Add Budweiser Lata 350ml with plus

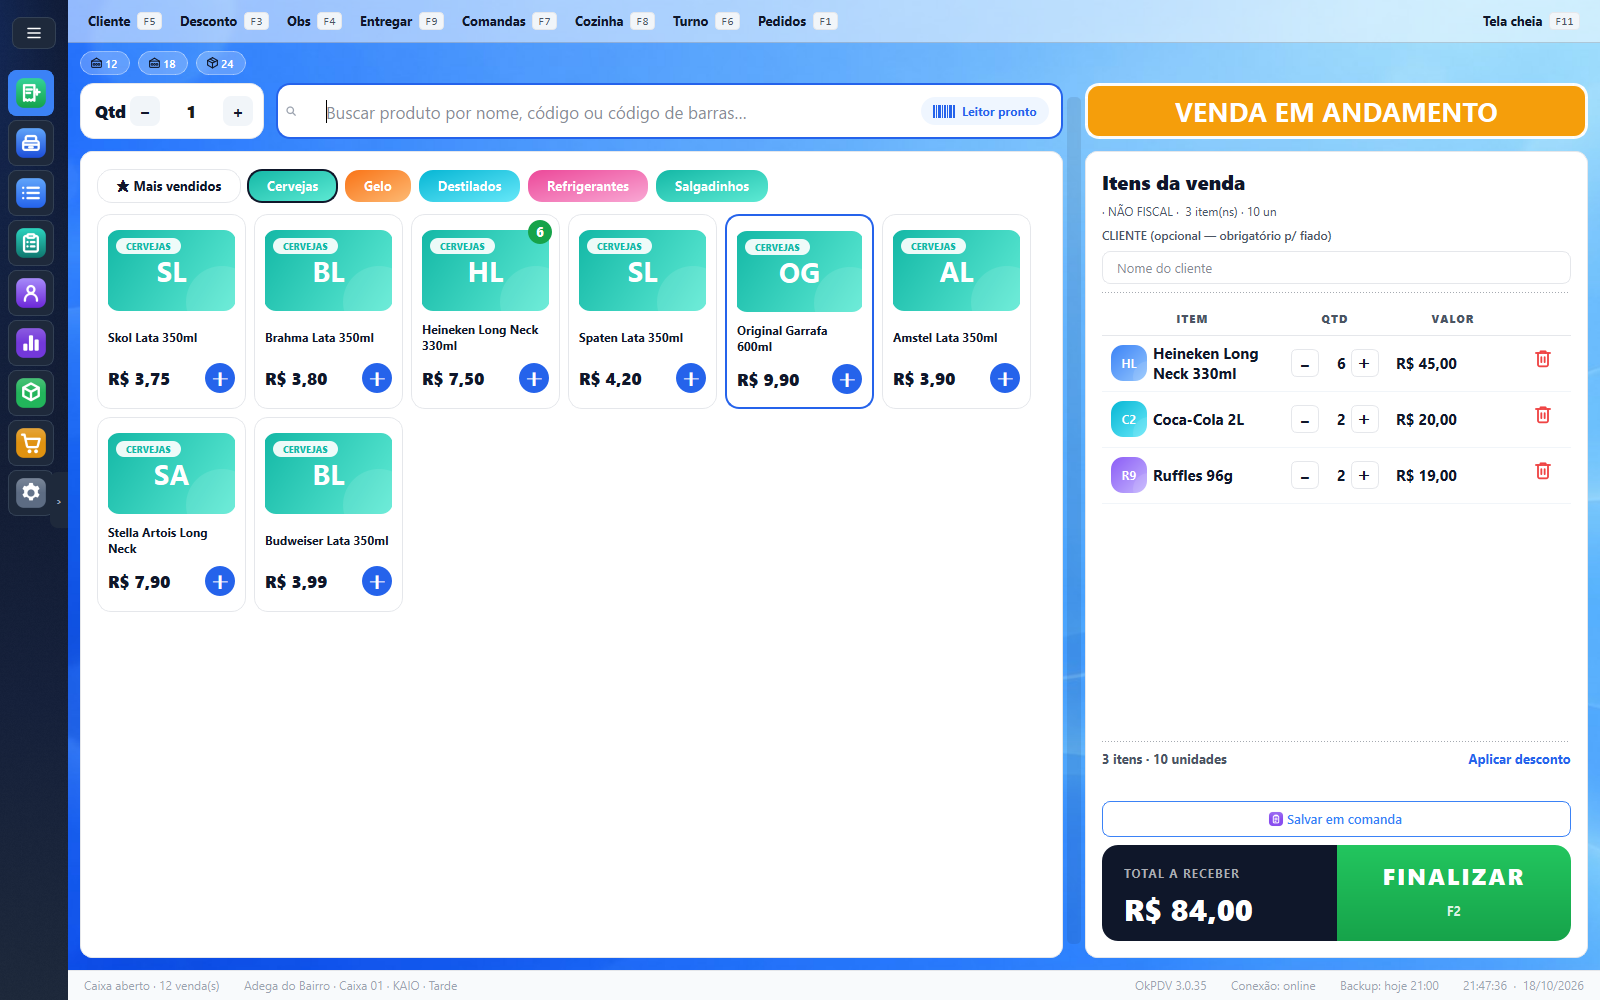click(377, 581)
